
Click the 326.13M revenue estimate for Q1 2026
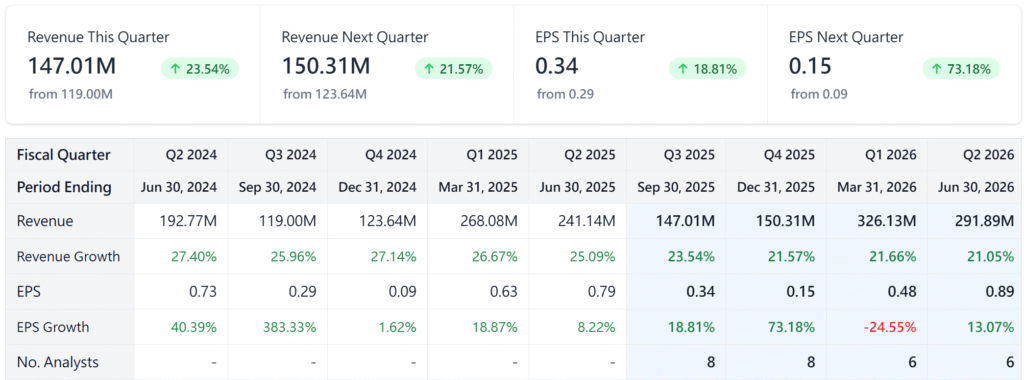(x=887, y=221)
